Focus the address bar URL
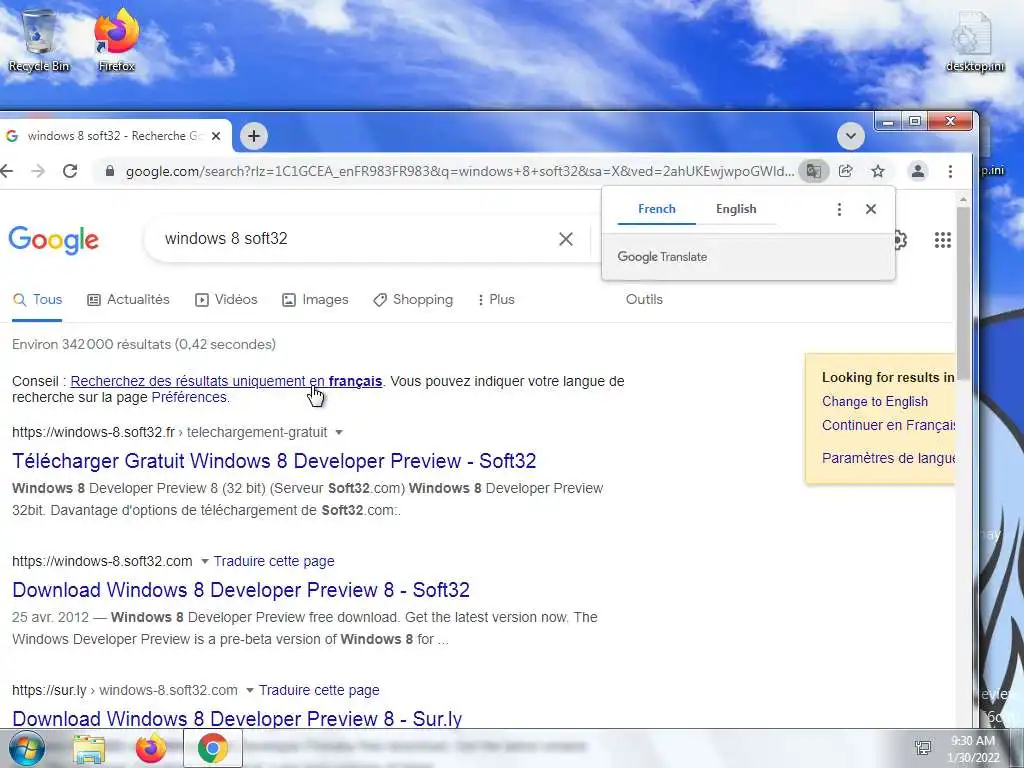The image size is (1024, 768). point(460,171)
